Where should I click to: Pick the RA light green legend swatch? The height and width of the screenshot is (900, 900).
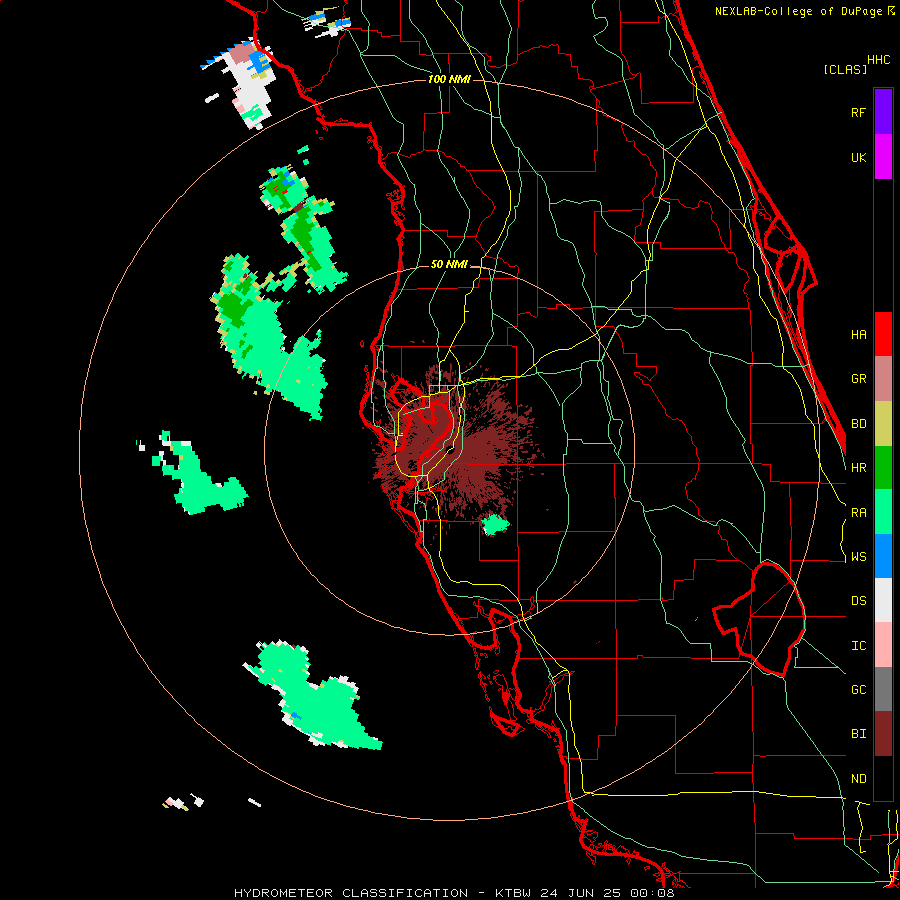883,512
